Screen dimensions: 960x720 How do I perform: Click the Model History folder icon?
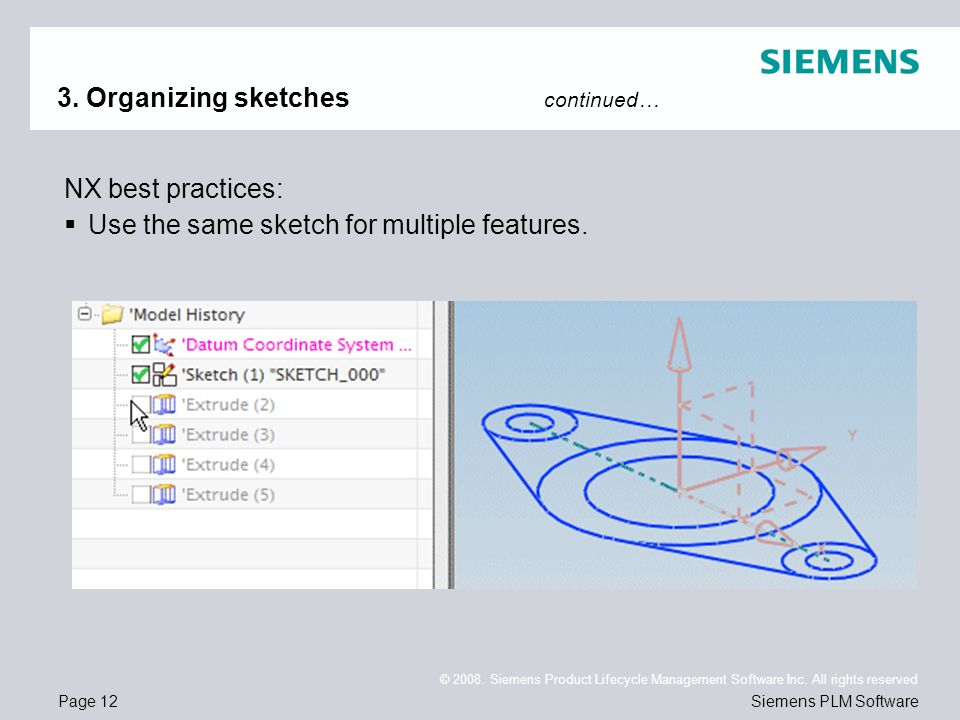[x=112, y=314]
